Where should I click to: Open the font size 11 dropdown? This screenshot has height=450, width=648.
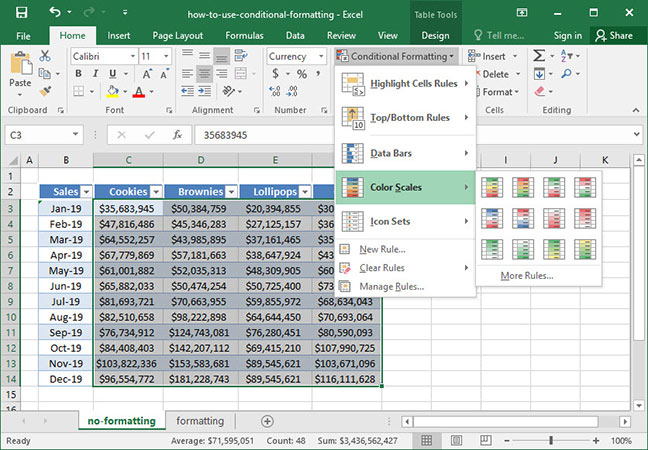pos(166,56)
